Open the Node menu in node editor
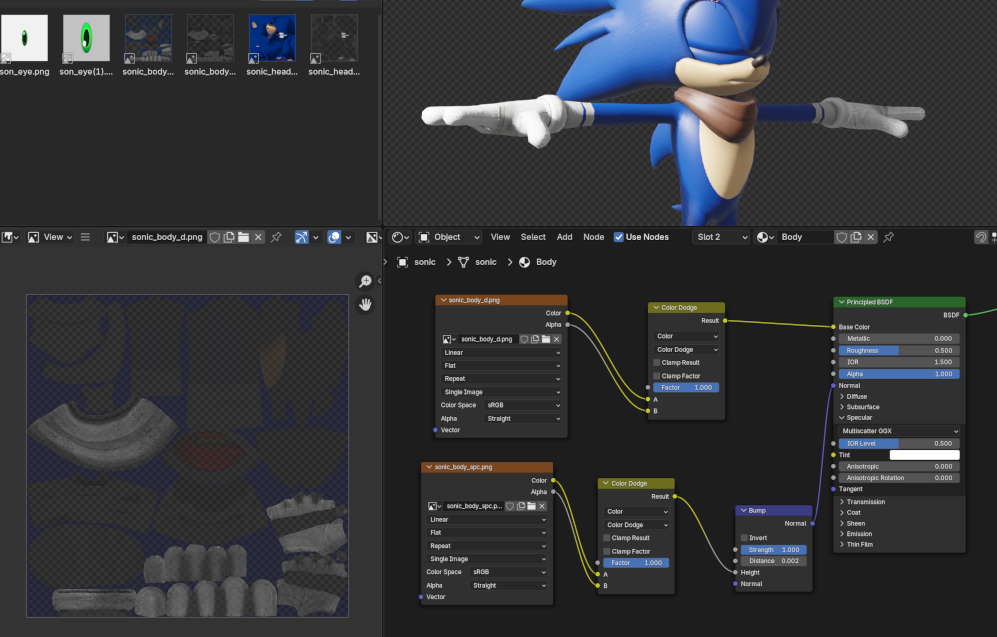This screenshot has height=637, width=997. (x=594, y=237)
